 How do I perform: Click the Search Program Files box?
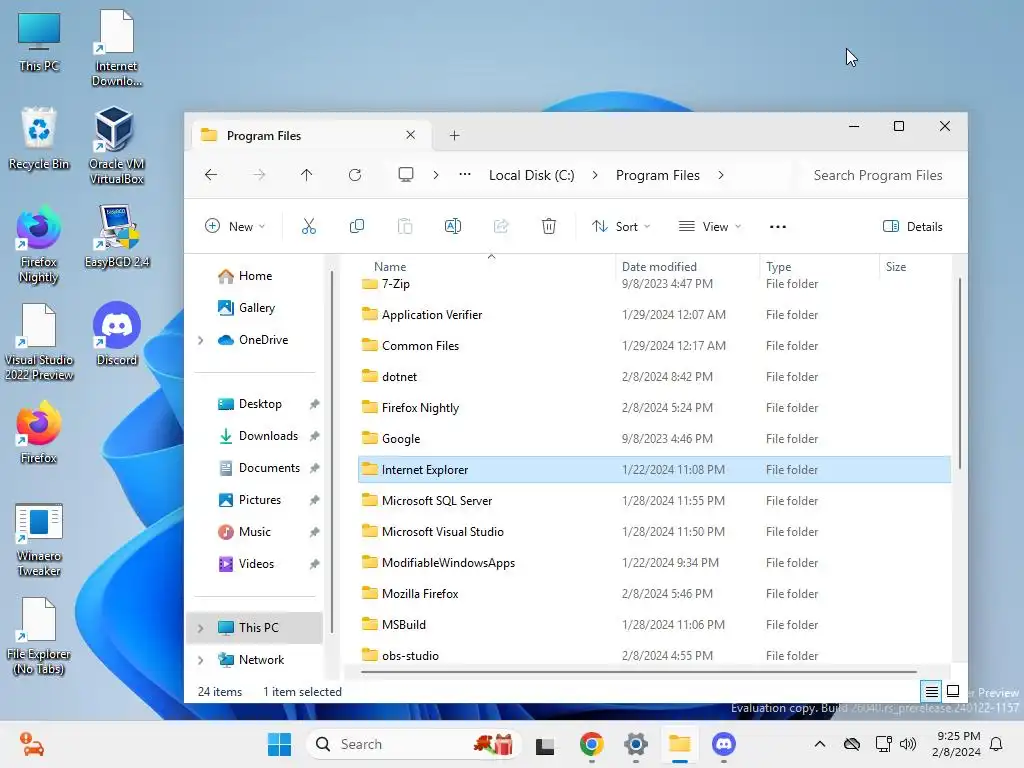point(878,175)
